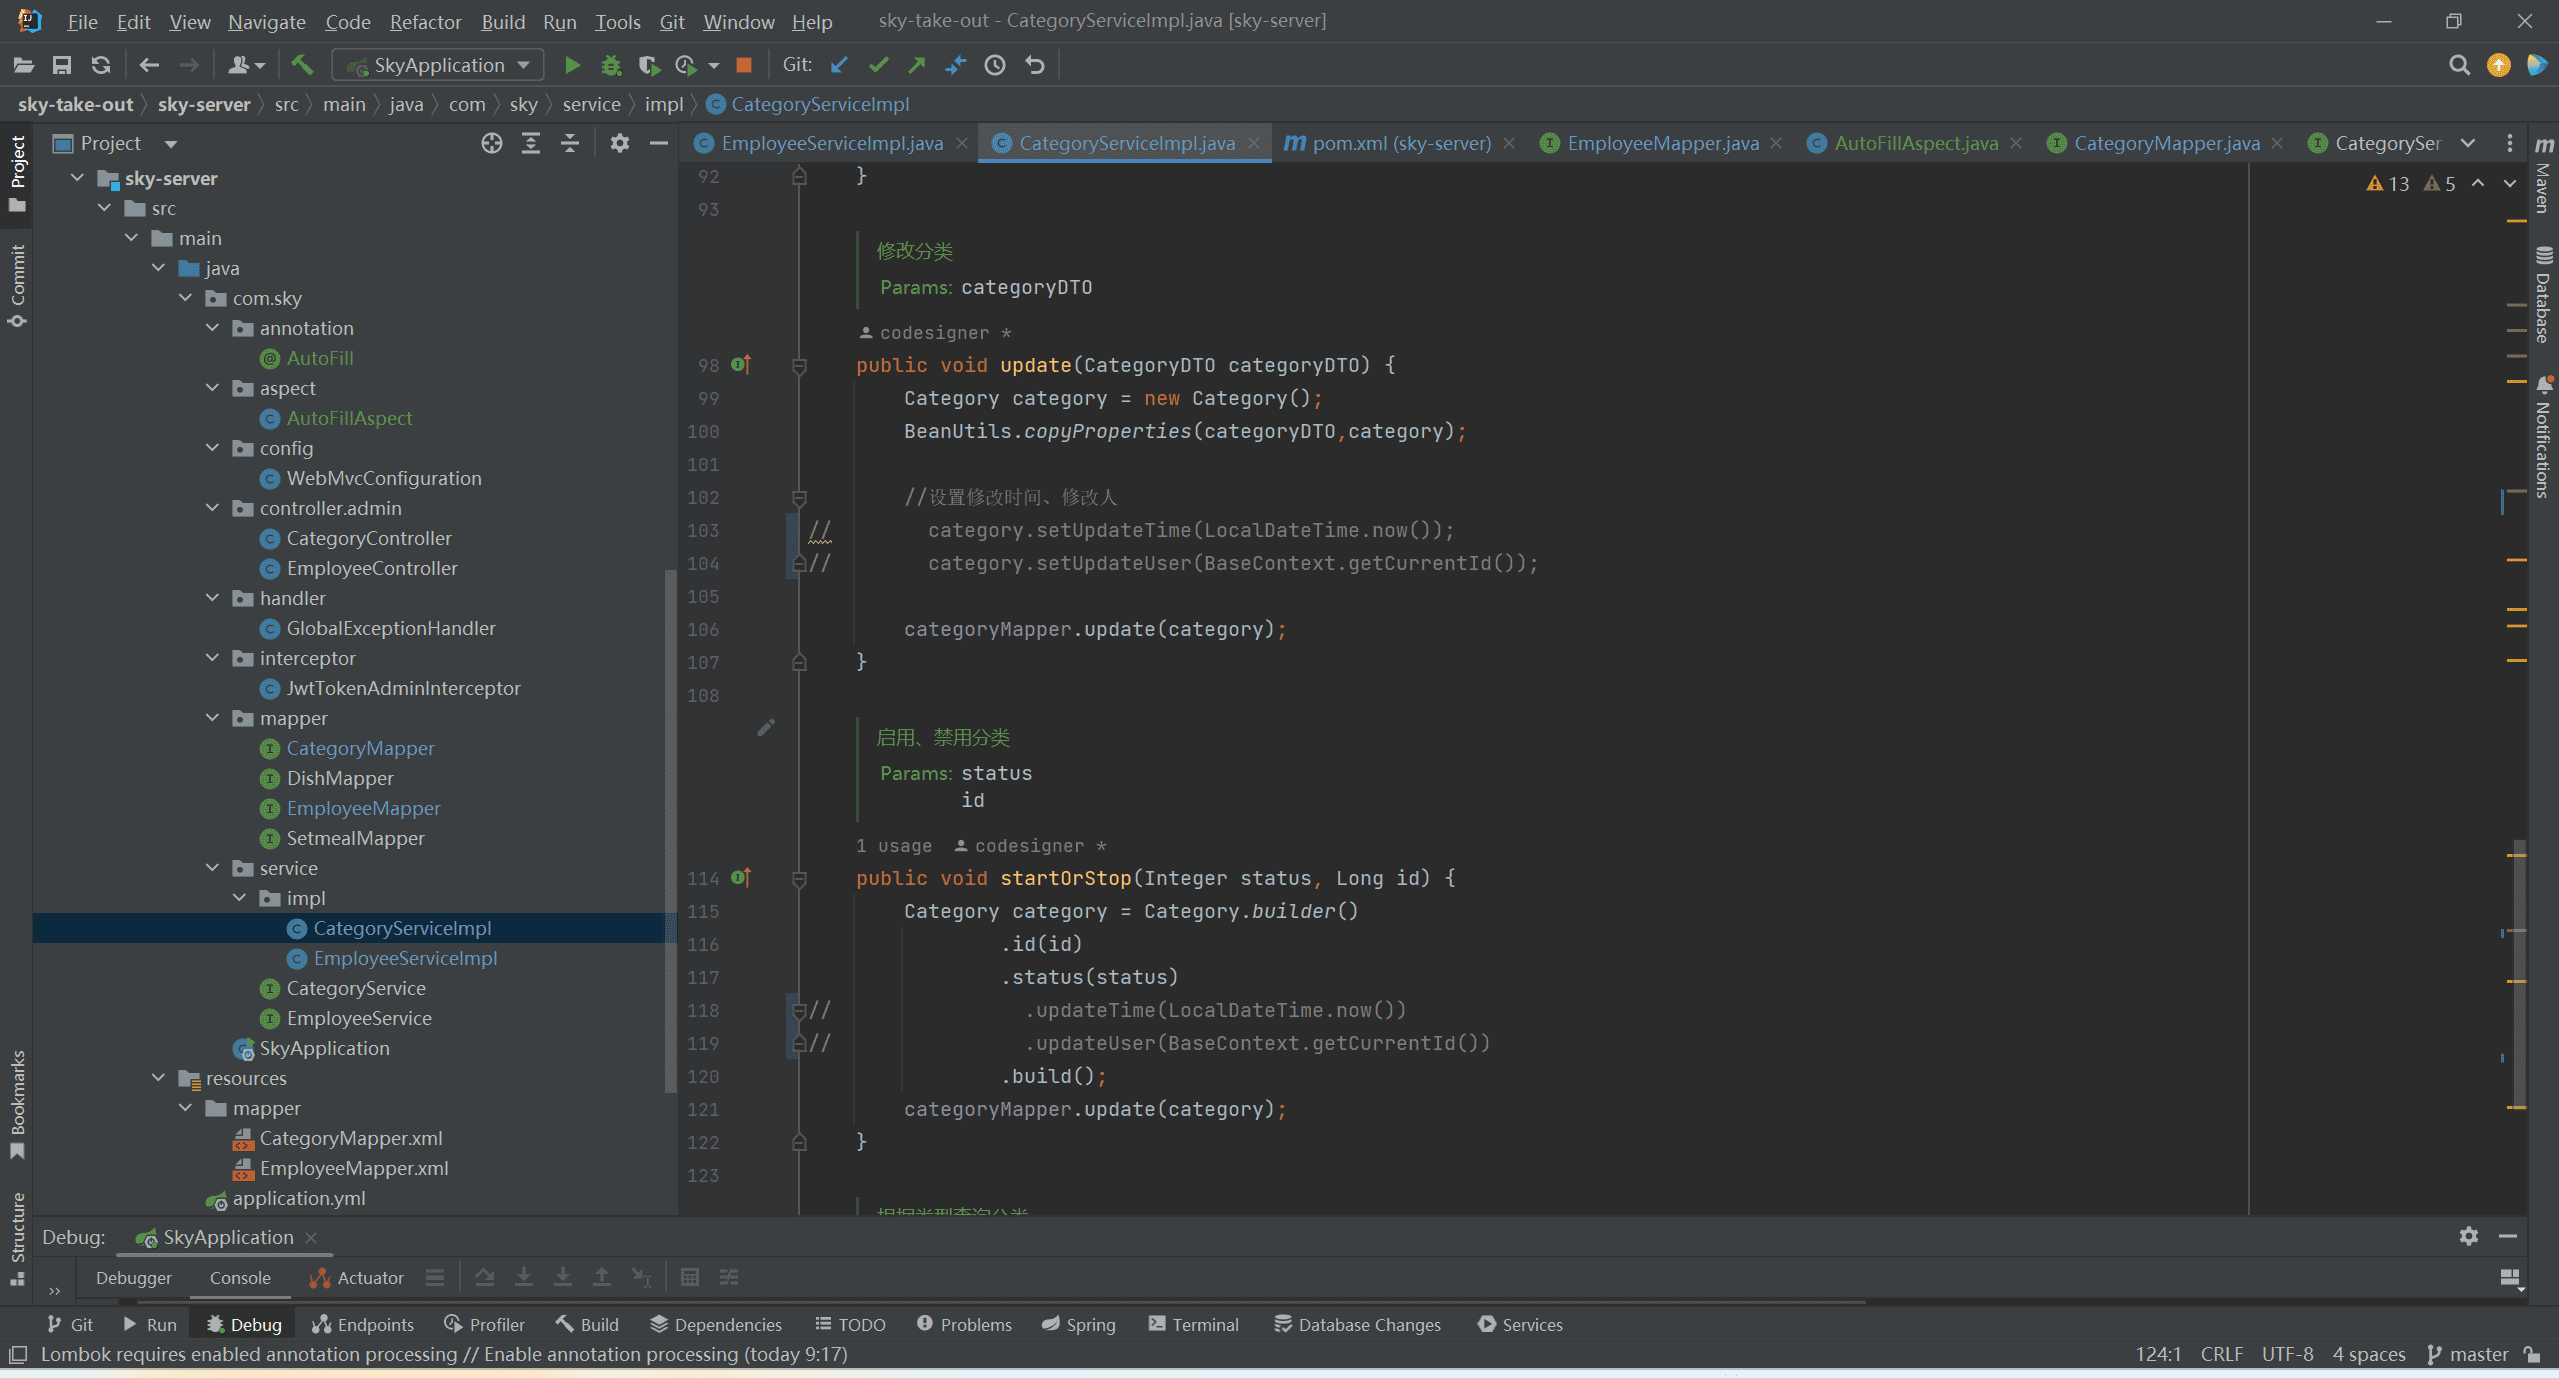This screenshot has height=1378, width=2559.
Task: Commit changes with the Git checkmark icon
Action: (878, 65)
